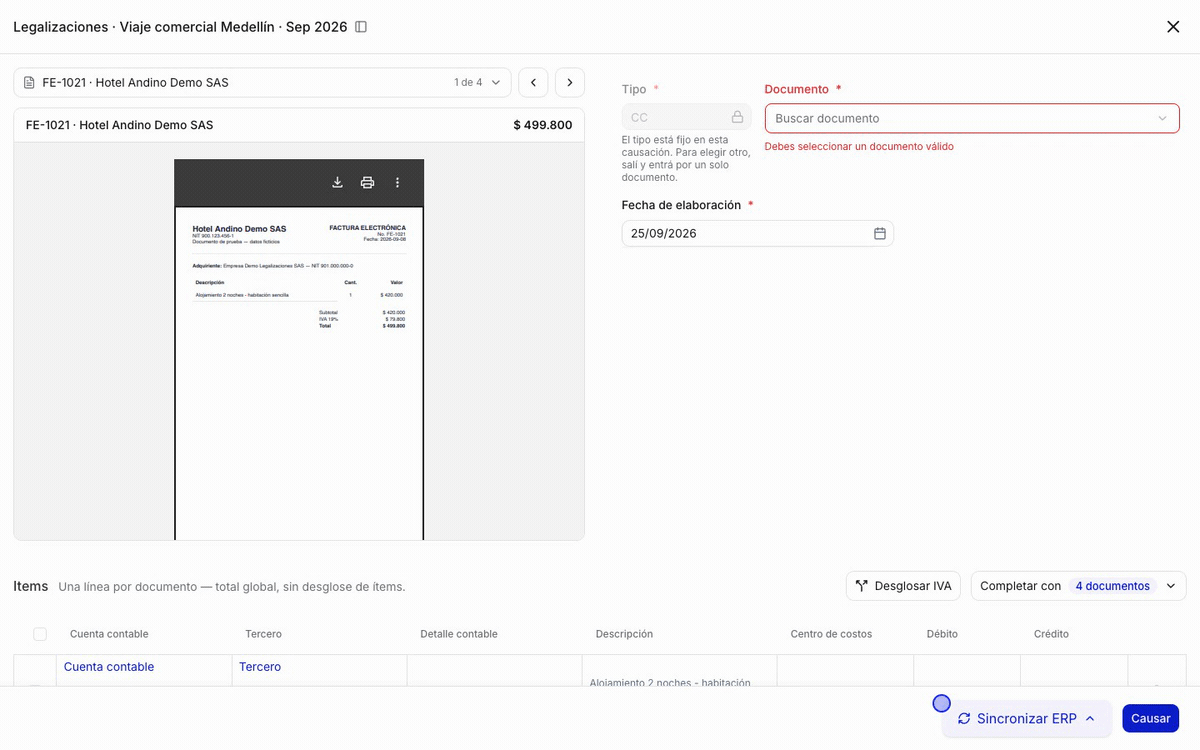Open the FE-1021 document selector dropdown
The height and width of the screenshot is (750, 1200).
tap(262, 82)
